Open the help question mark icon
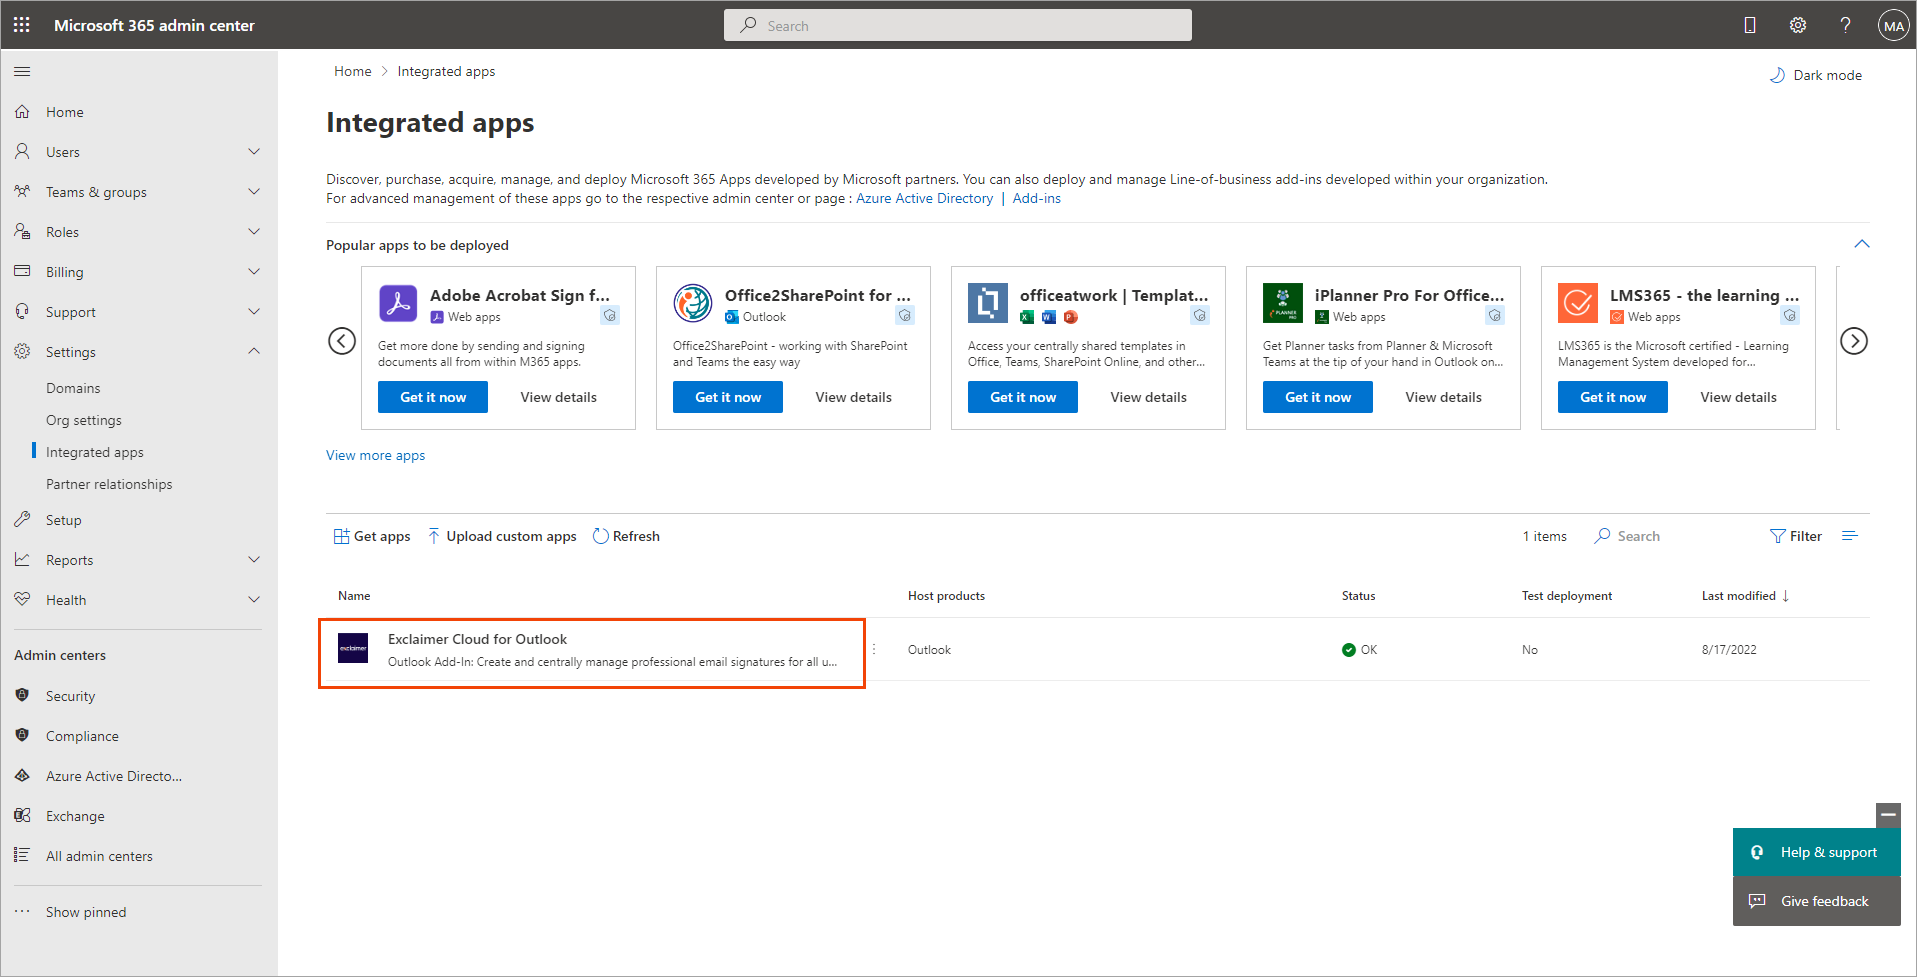Screen dimensions: 1917x977 coord(1845,25)
